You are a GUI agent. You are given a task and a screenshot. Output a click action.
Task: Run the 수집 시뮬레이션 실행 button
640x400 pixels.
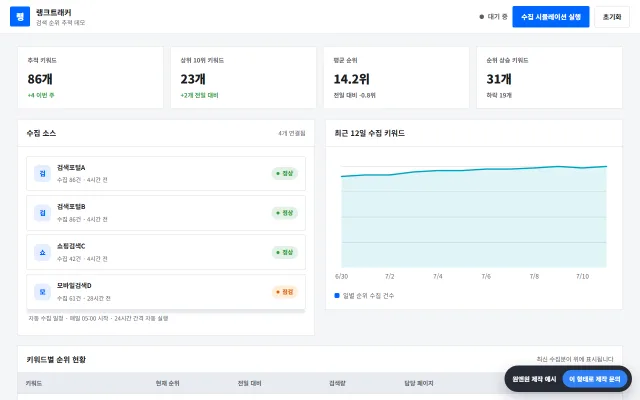(551, 17)
